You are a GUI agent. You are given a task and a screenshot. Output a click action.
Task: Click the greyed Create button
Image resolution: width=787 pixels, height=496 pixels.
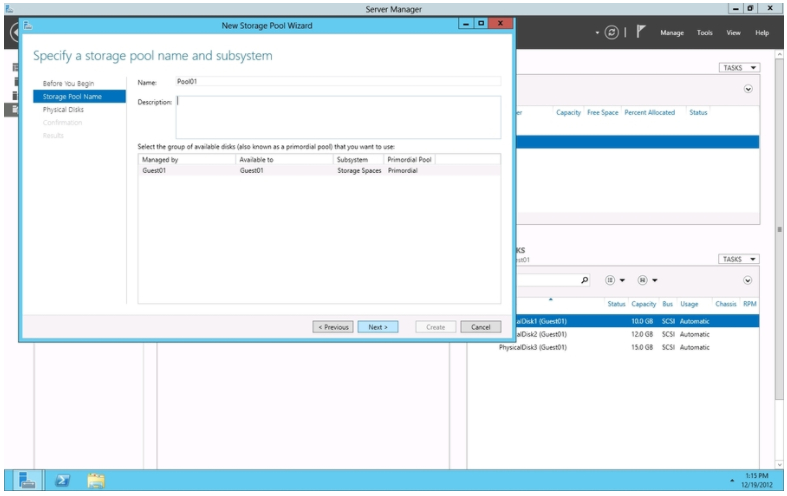[436, 327]
